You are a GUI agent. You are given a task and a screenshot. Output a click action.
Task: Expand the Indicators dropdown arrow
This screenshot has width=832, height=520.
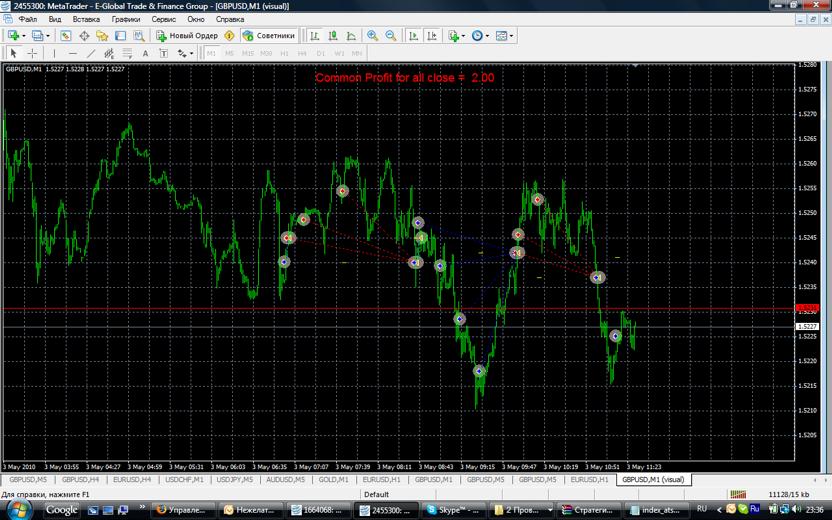point(463,36)
